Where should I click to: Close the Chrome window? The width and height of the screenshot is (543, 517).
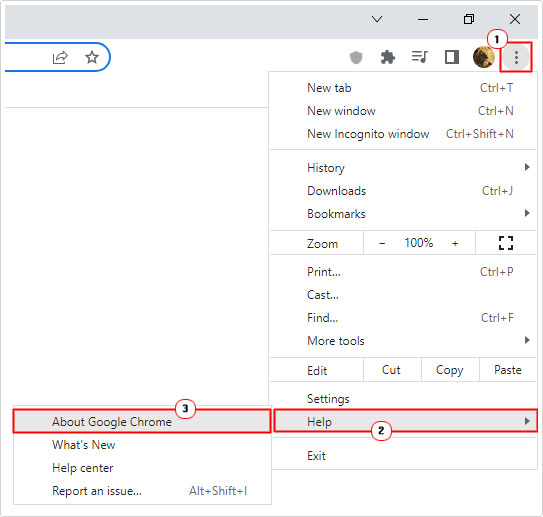coord(515,19)
